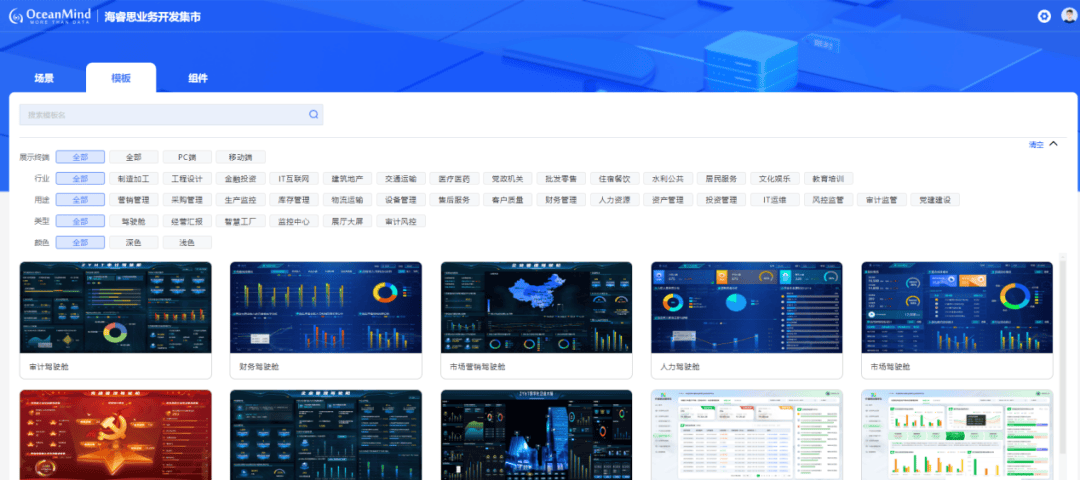The image size is (1080, 480).
Task: Filter templates by 深色 color
Action: pos(134,242)
